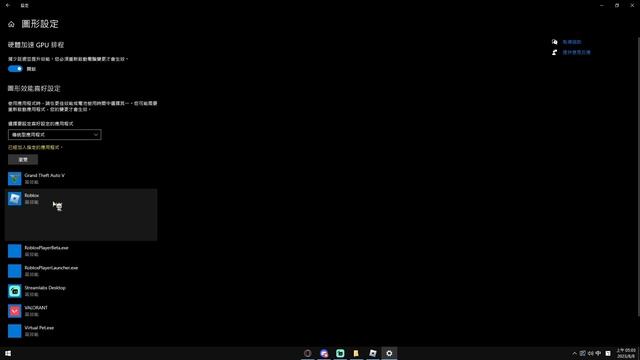Viewport: 640px width, 360px height.
Task: Click the Roblox app icon
Action: [15, 198]
